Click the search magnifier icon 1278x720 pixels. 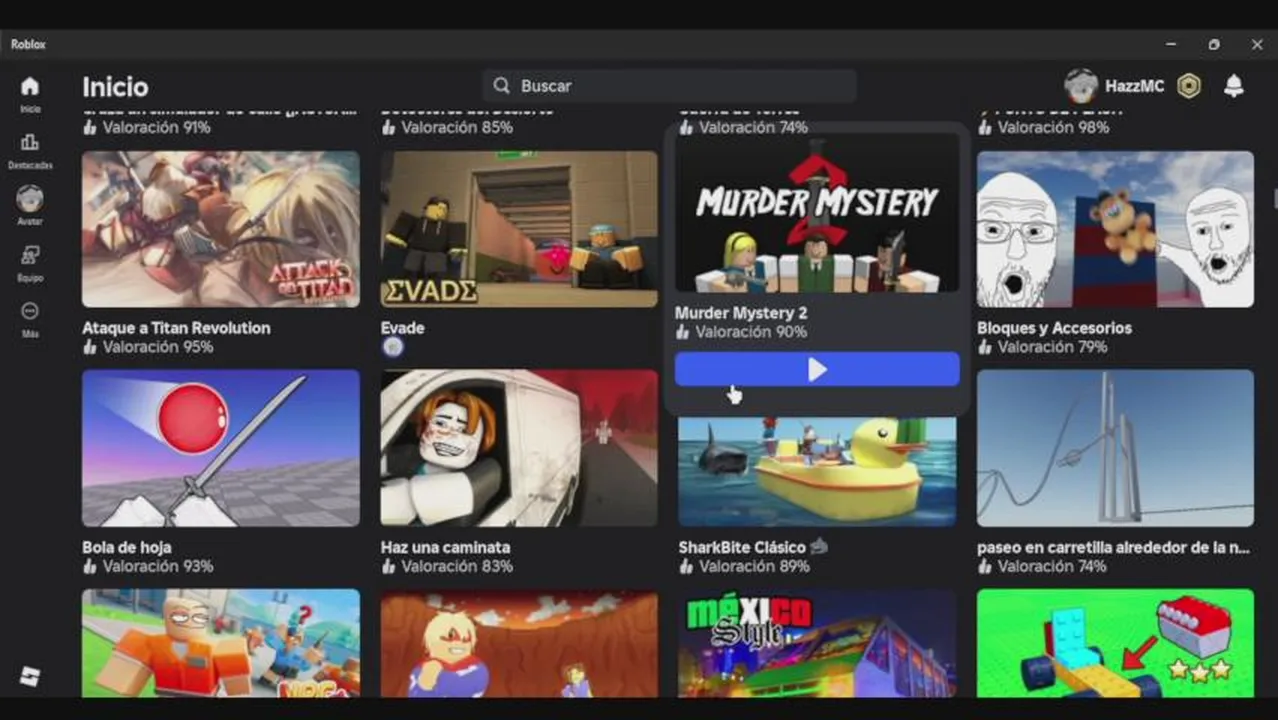502,86
